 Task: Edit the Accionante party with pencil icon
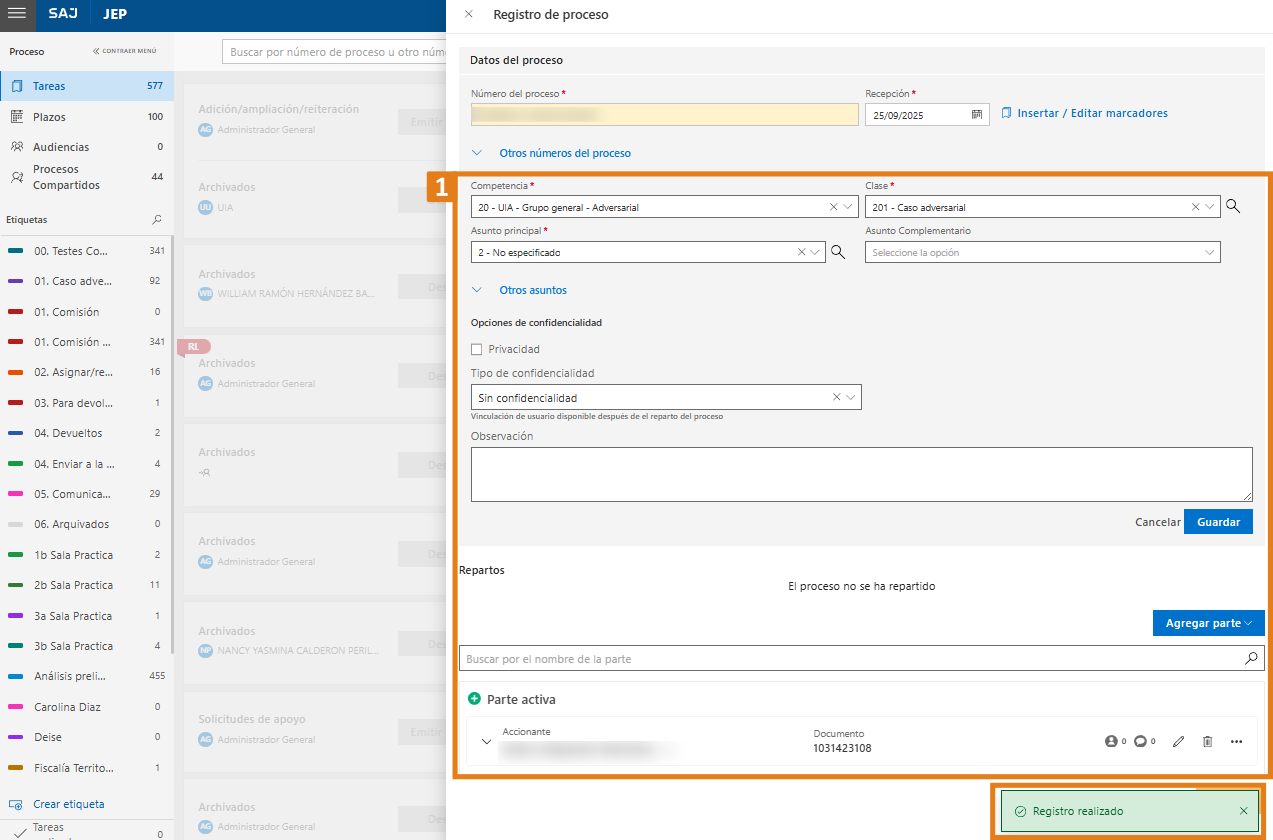pyautogui.click(x=1178, y=742)
